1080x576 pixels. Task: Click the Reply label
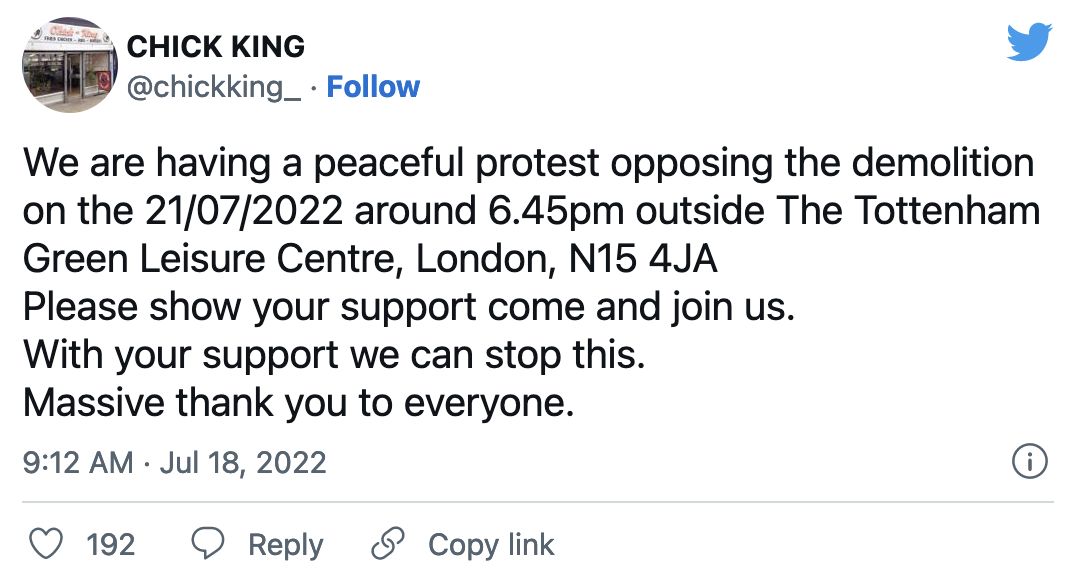click(x=285, y=545)
